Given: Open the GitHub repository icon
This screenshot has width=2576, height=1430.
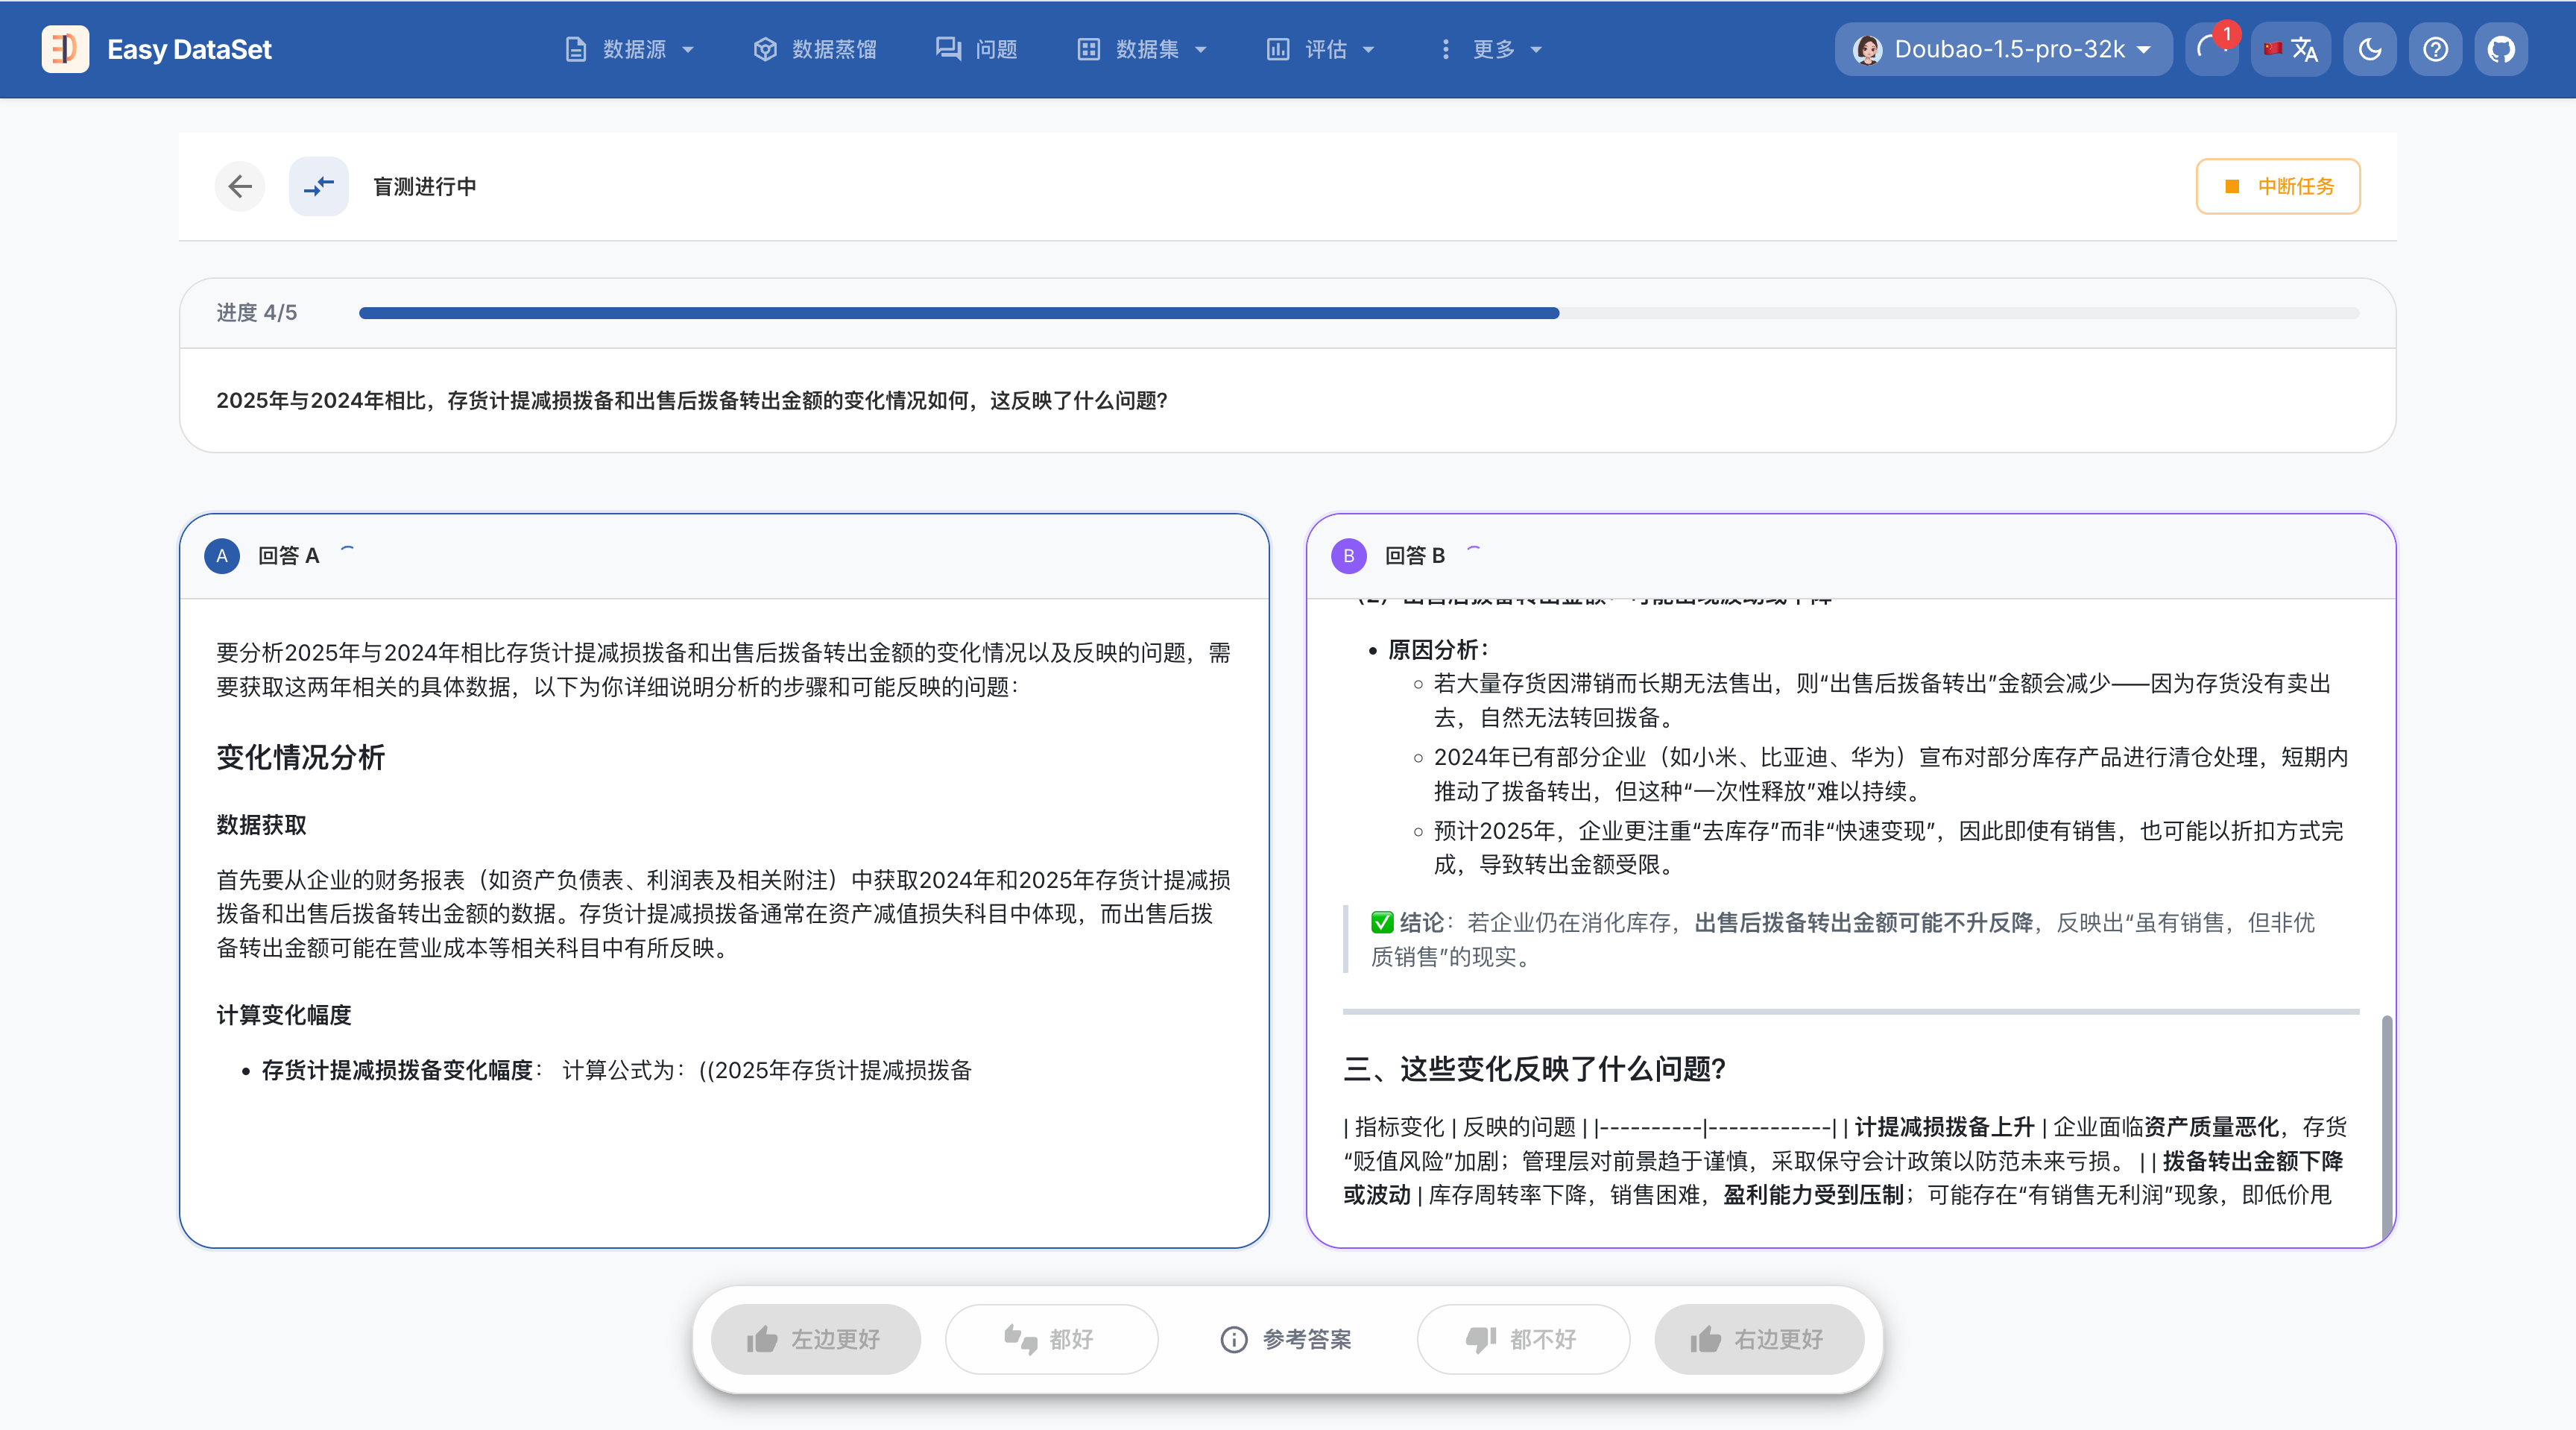Looking at the screenshot, I should (x=2500, y=49).
